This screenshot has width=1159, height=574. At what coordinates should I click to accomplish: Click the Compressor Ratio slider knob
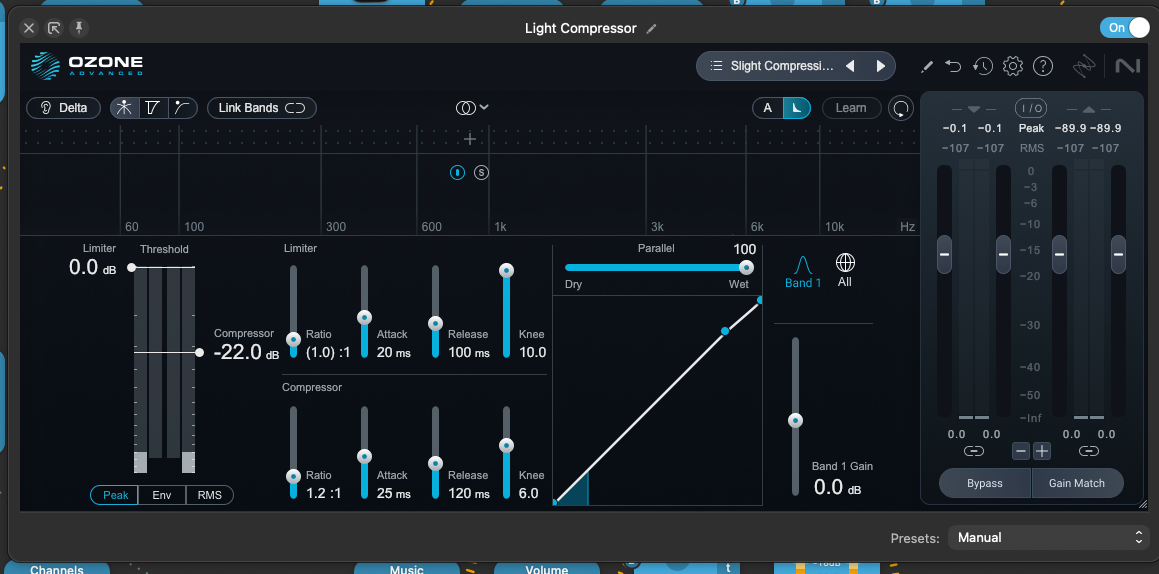293,476
